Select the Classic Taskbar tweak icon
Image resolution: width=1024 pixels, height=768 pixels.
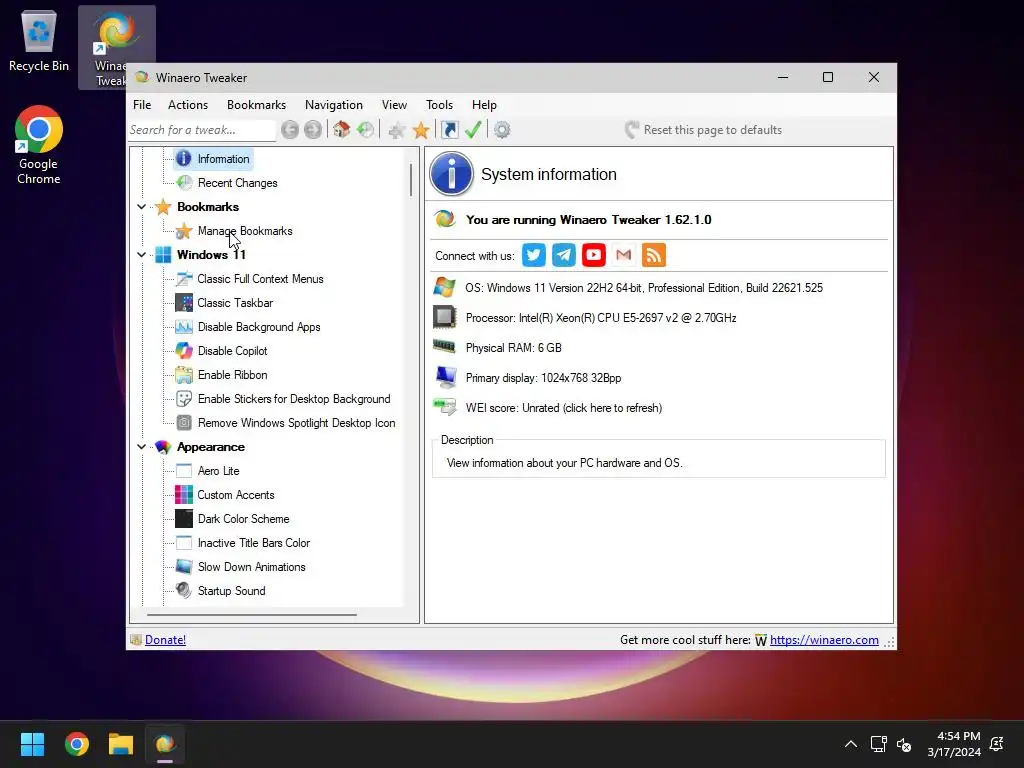[184, 303]
